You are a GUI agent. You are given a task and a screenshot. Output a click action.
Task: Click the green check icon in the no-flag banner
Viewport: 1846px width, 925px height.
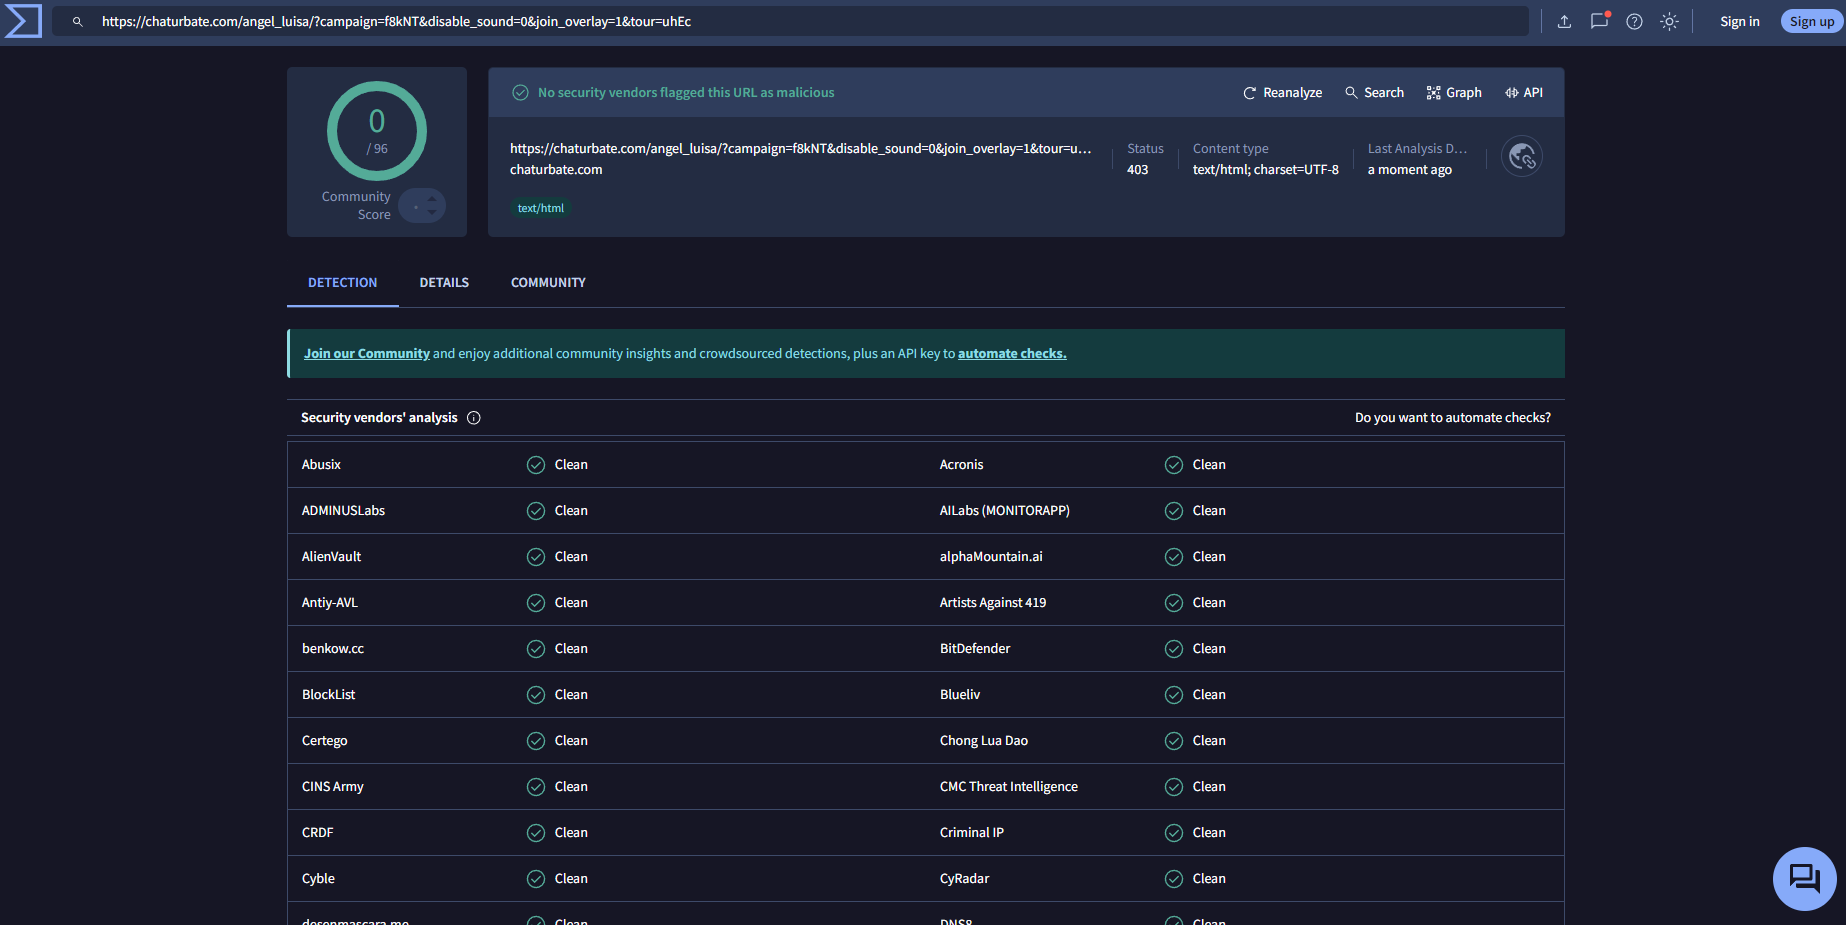pos(520,92)
